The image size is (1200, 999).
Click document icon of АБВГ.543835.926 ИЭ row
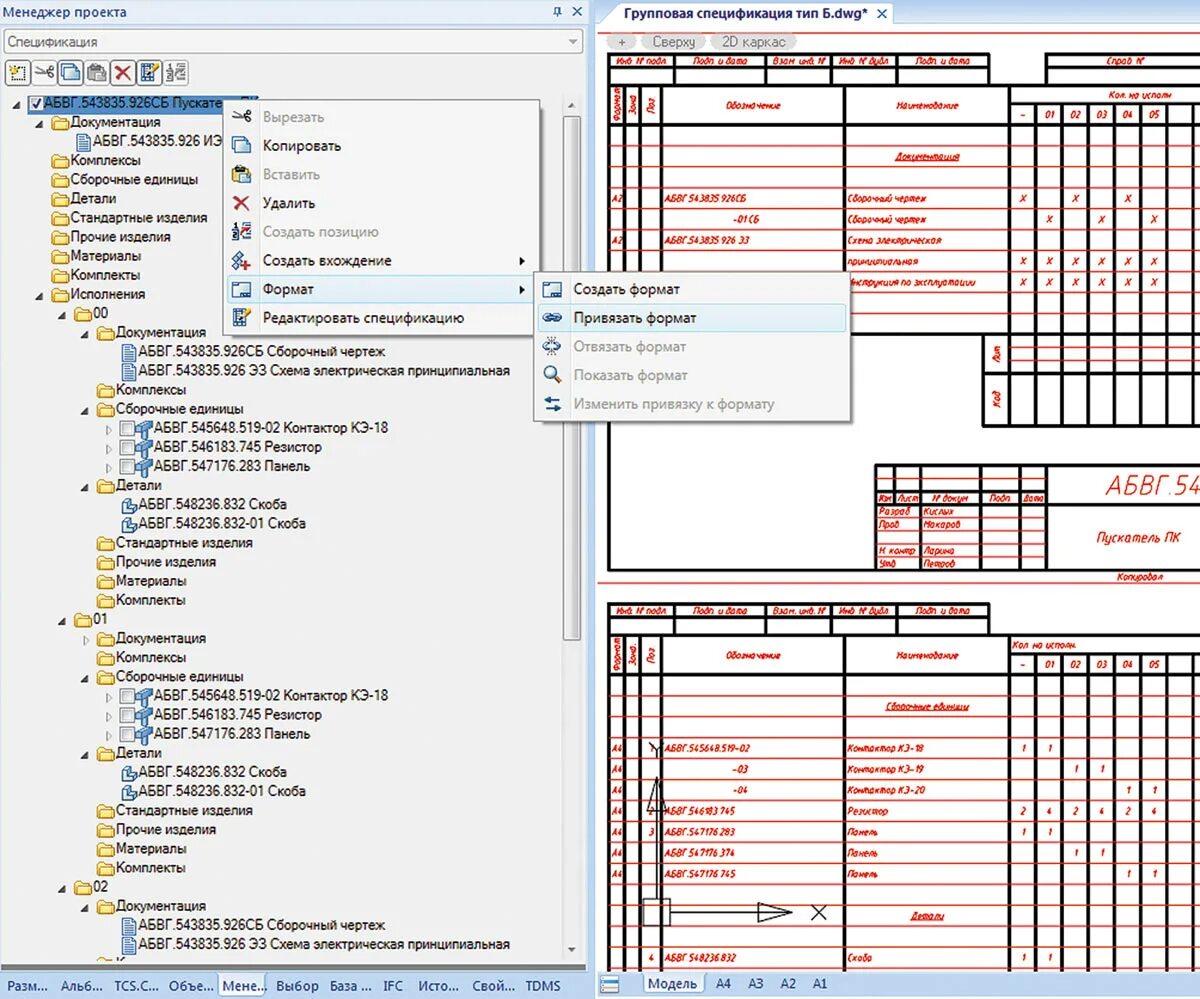pyautogui.click(x=83, y=141)
